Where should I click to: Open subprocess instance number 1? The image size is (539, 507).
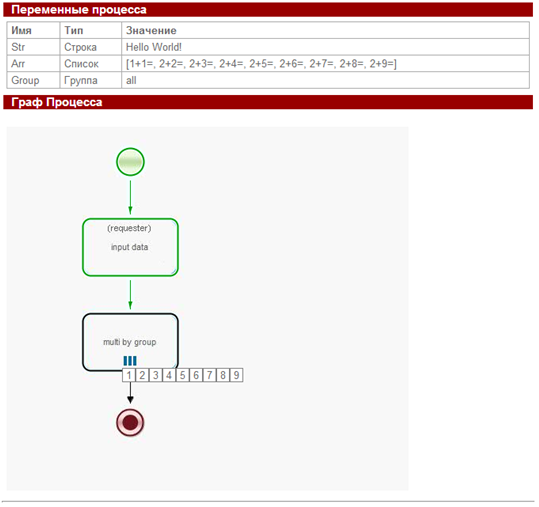129,375
